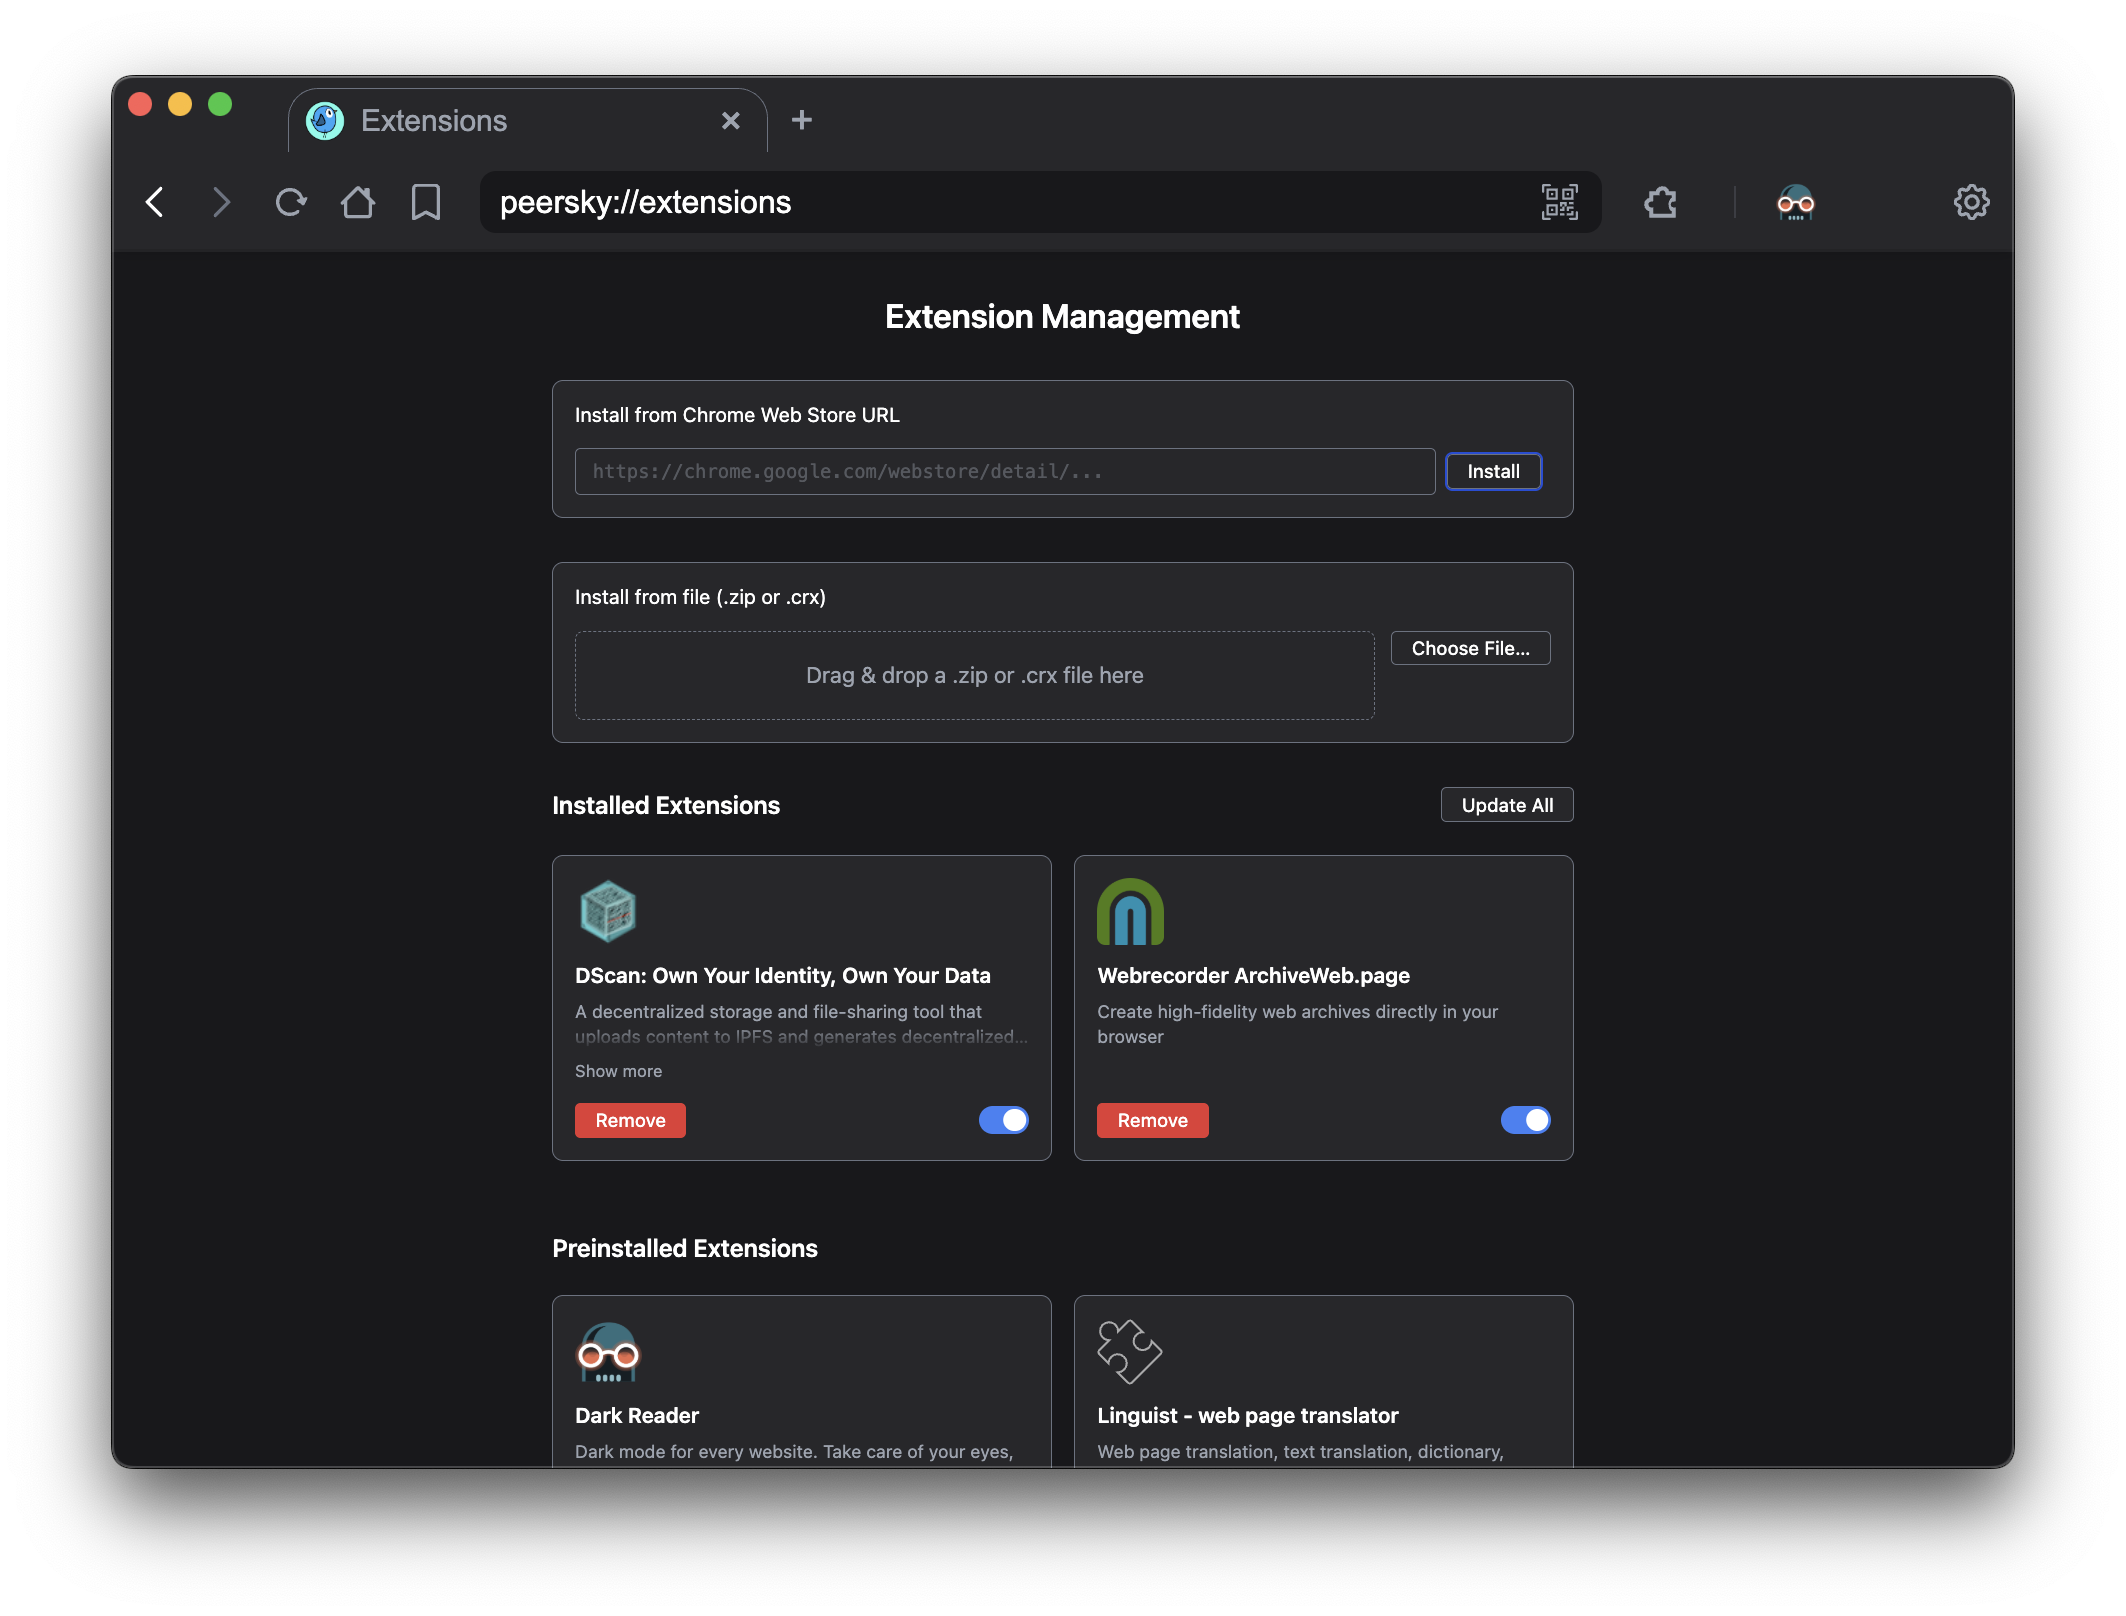
Task: Open a new tab with the plus button
Action: click(802, 119)
